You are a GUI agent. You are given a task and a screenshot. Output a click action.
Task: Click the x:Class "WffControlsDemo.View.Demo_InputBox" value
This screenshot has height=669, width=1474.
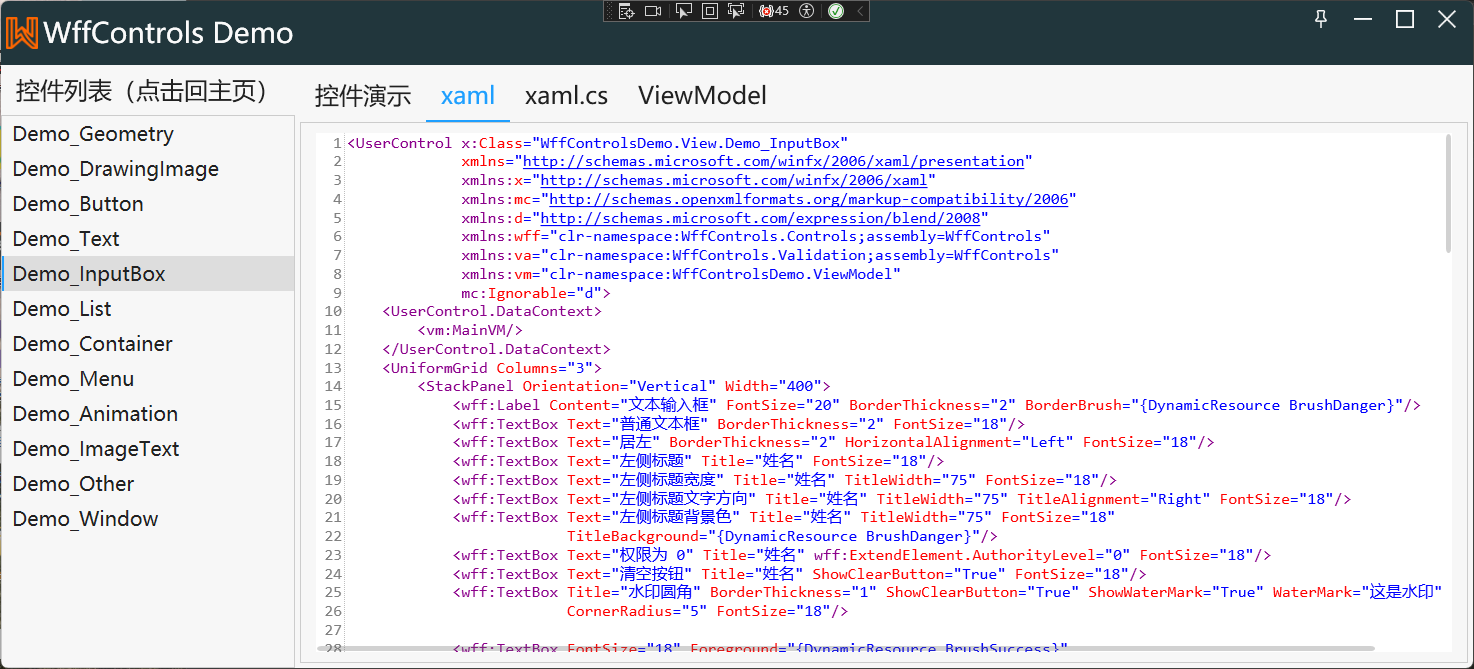point(691,143)
